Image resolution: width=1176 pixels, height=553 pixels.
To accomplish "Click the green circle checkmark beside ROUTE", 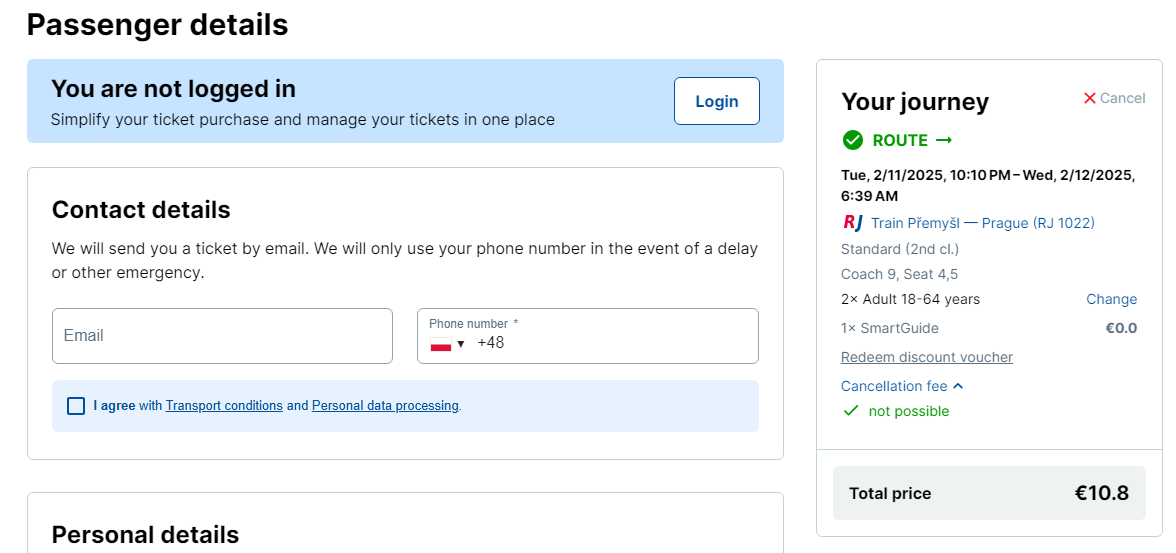I will pos(853,140).
